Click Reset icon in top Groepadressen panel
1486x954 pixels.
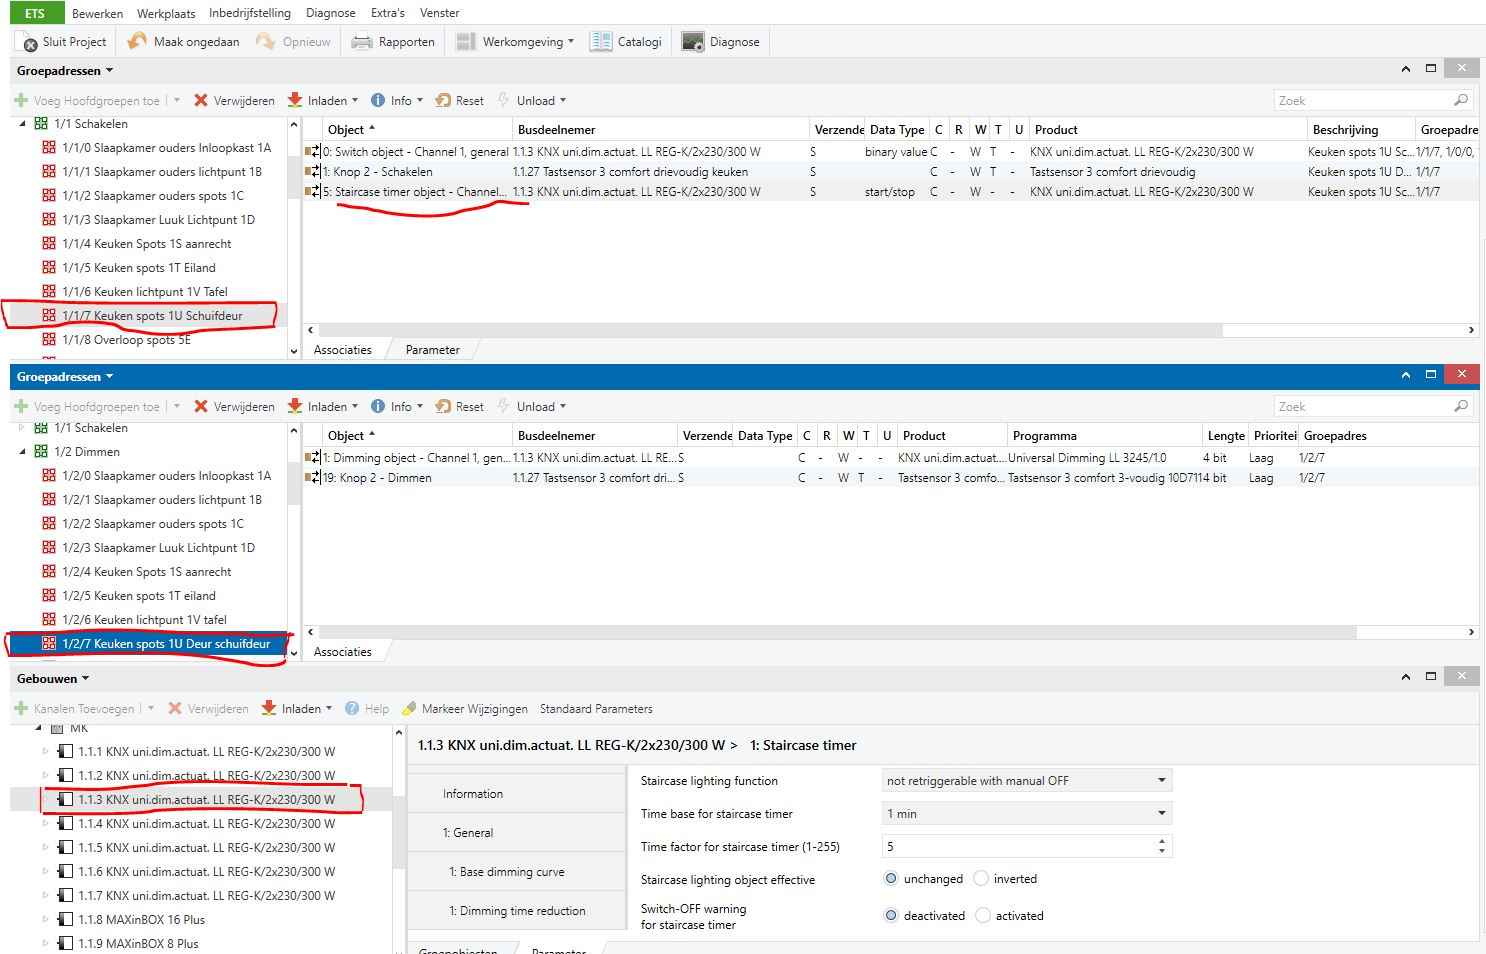coord(443,101)
